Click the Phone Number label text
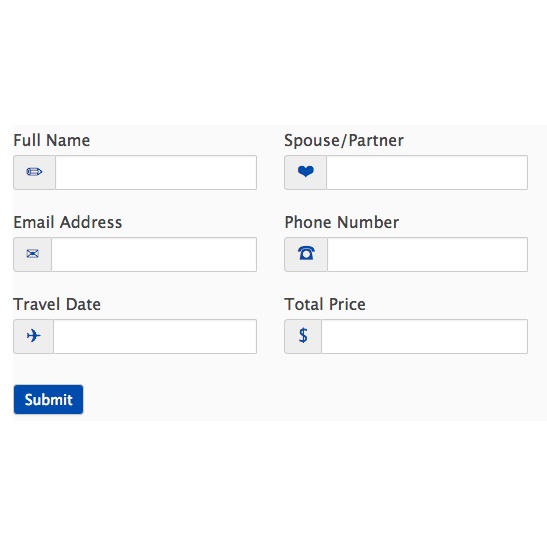The height and width of the screenshot is (547, 547). 342,222
